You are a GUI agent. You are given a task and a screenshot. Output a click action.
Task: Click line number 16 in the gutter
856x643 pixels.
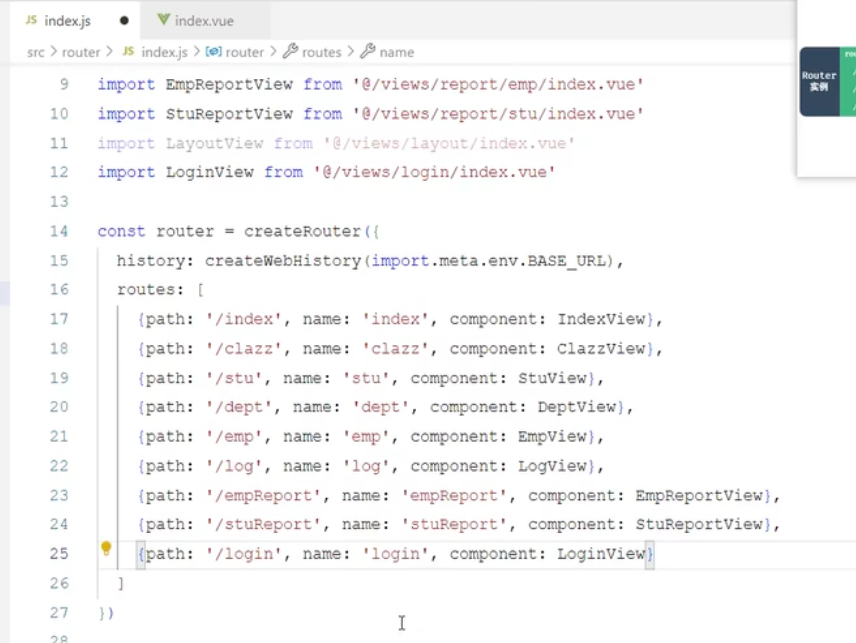tap(59, 289)
